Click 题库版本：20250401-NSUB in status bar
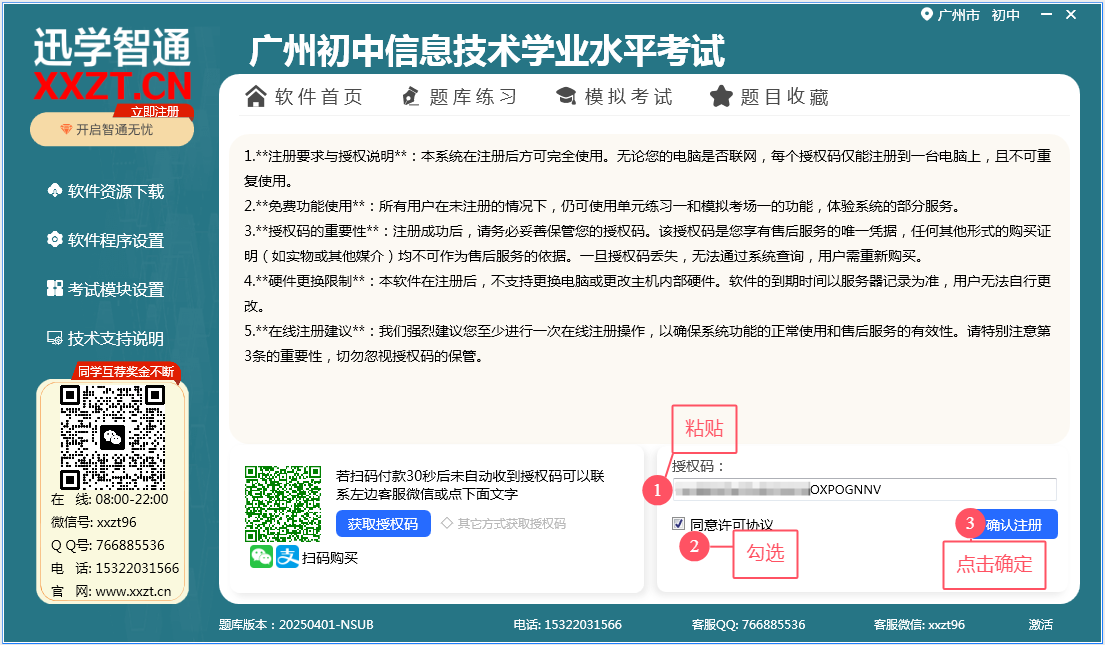Viewport: 1105px width, 645px height. click(296, 625)
